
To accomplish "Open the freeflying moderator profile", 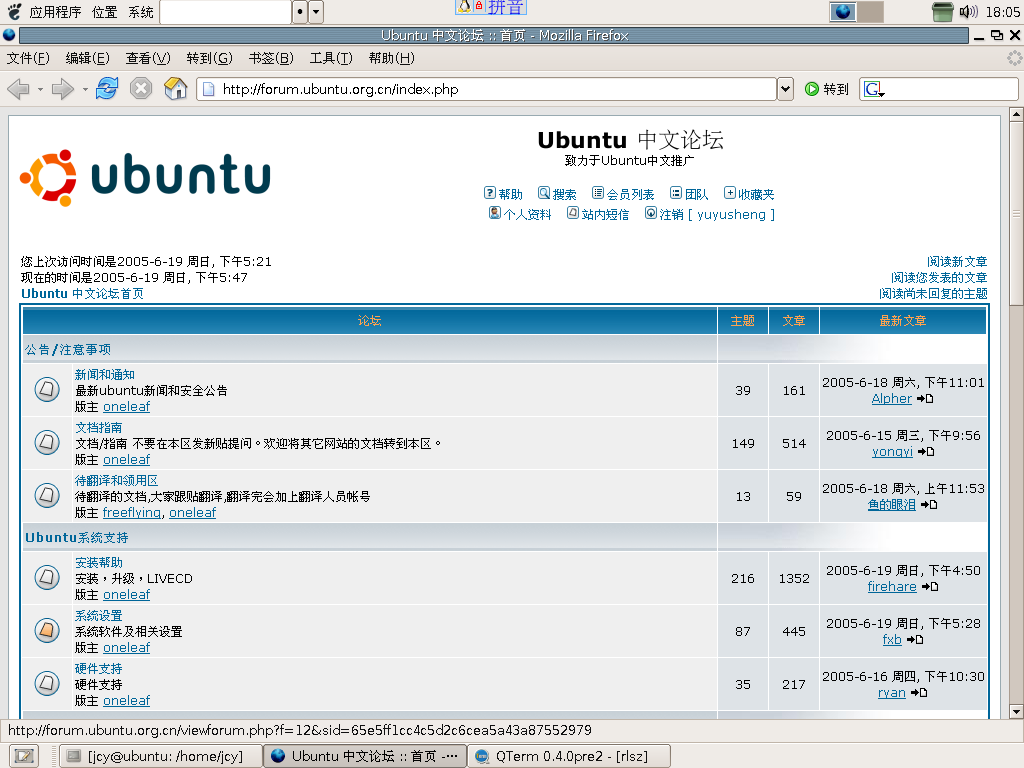I will tap(131, 513).
